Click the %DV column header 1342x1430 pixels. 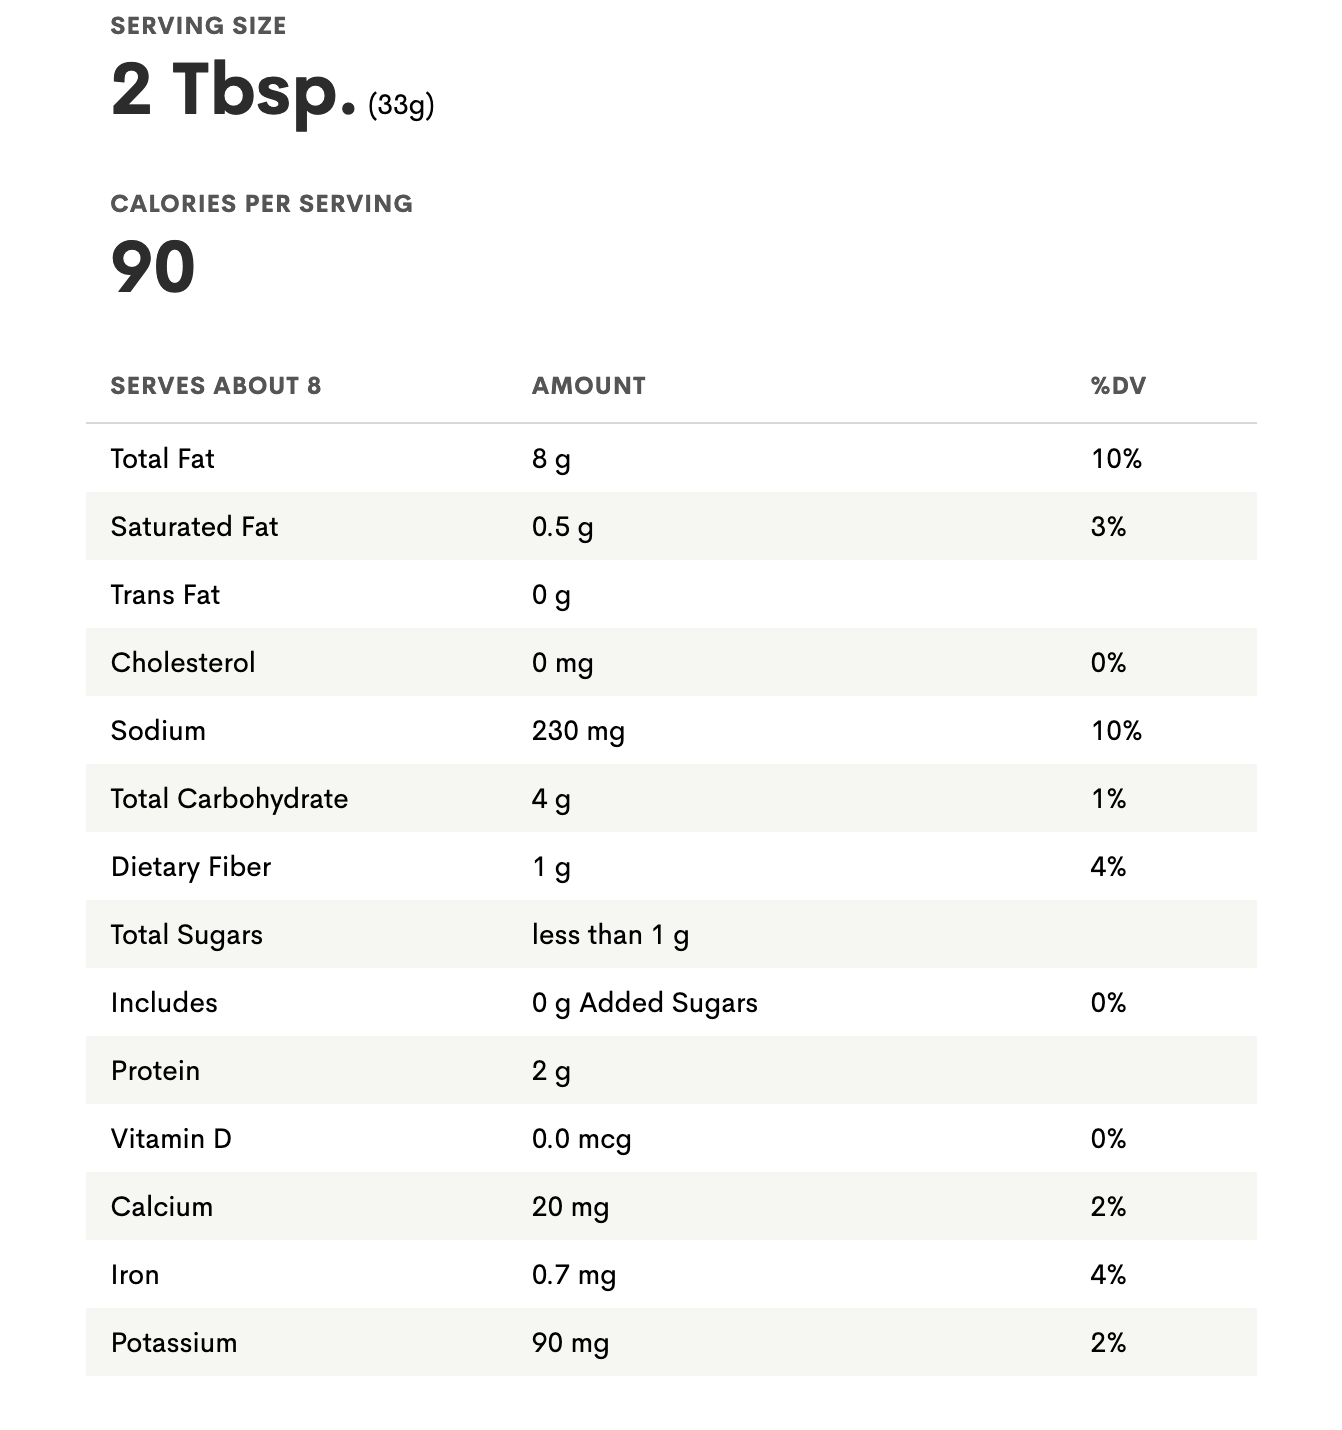tap(1118, 386)
